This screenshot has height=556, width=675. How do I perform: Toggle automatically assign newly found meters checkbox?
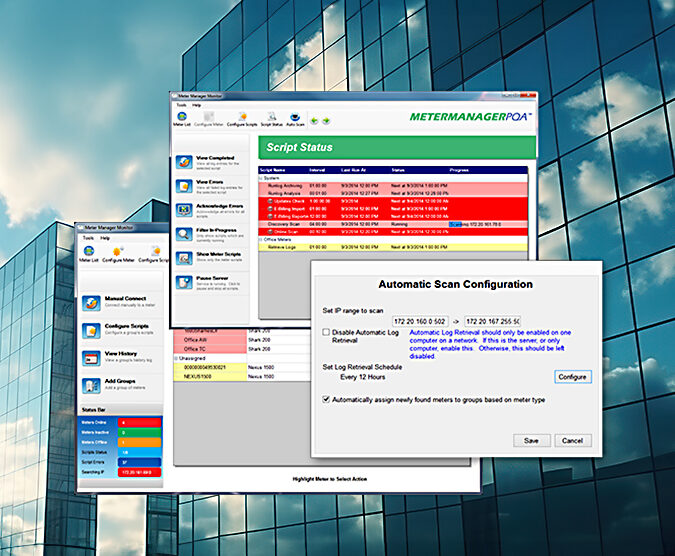pyautogui.click(x=326, y=399)
